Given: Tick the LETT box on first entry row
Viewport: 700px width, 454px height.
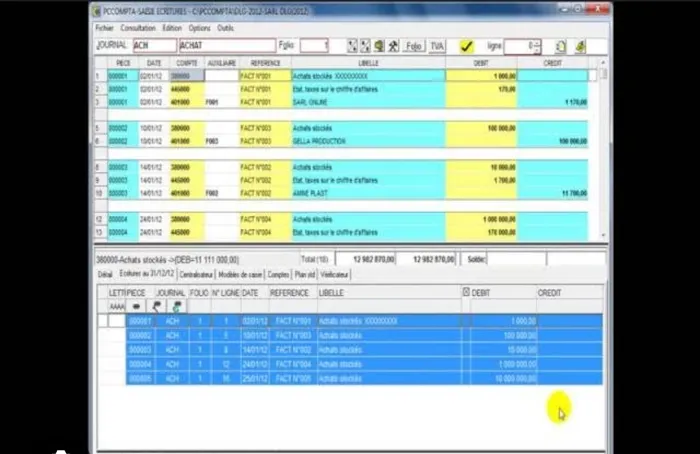Looking at the screenshot, I should 117,321.
